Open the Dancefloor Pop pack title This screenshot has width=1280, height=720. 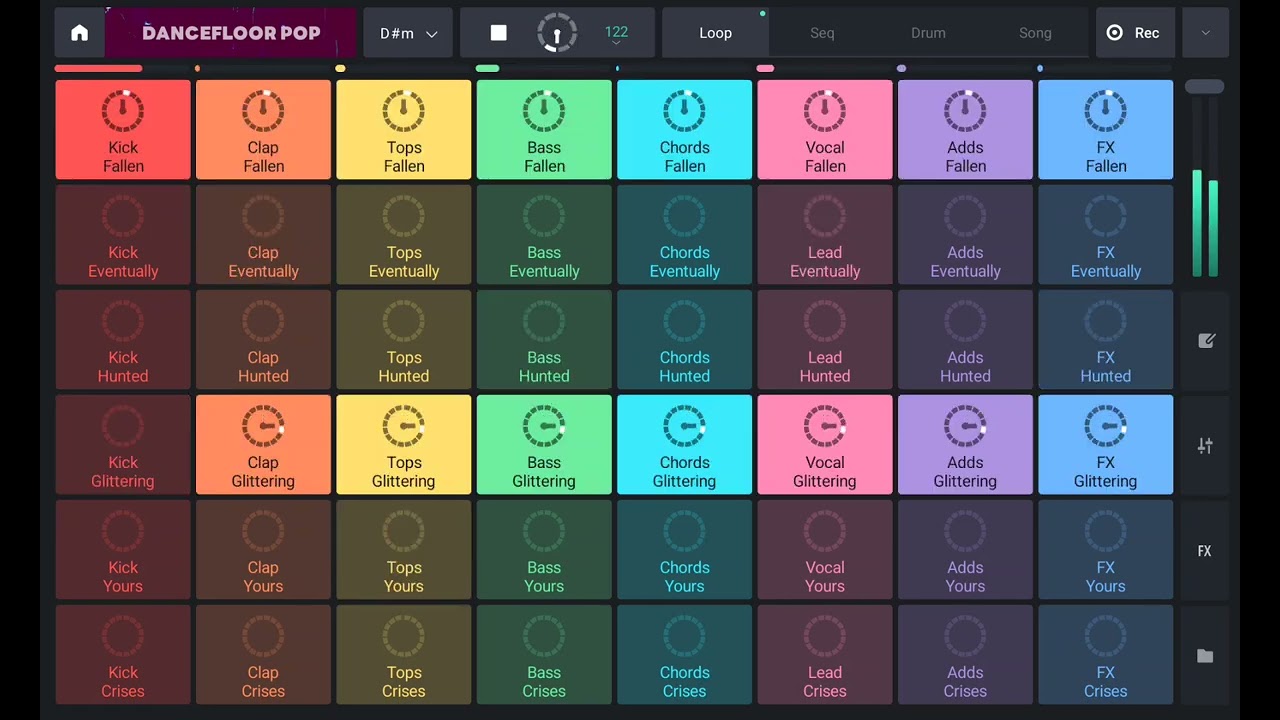click(231, 33)
